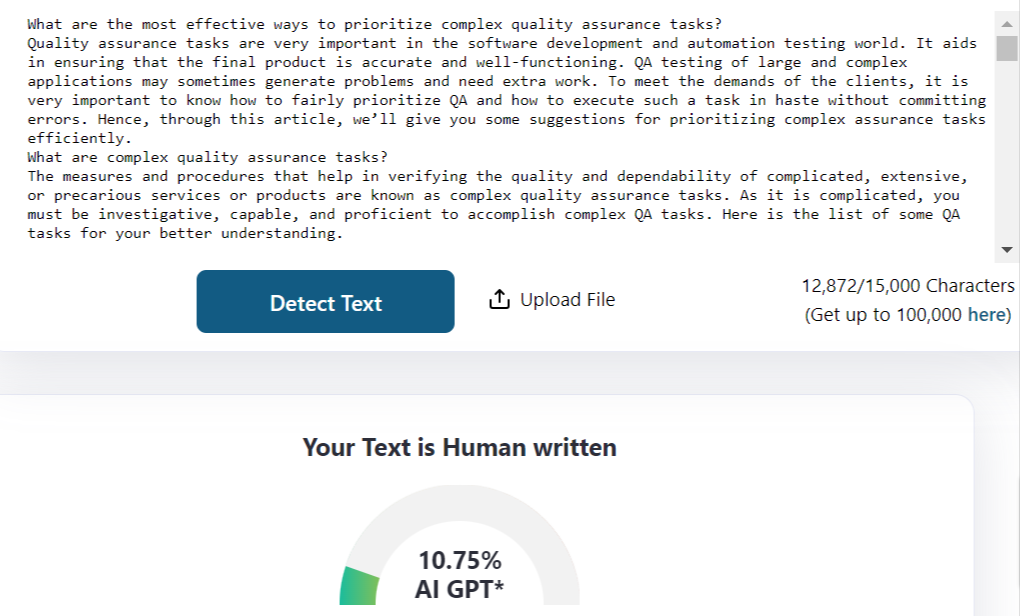Screen dimensions: 1020x616
Task: Open the 'here' link for 100,000 characters
Action: [x=988, y=315]
